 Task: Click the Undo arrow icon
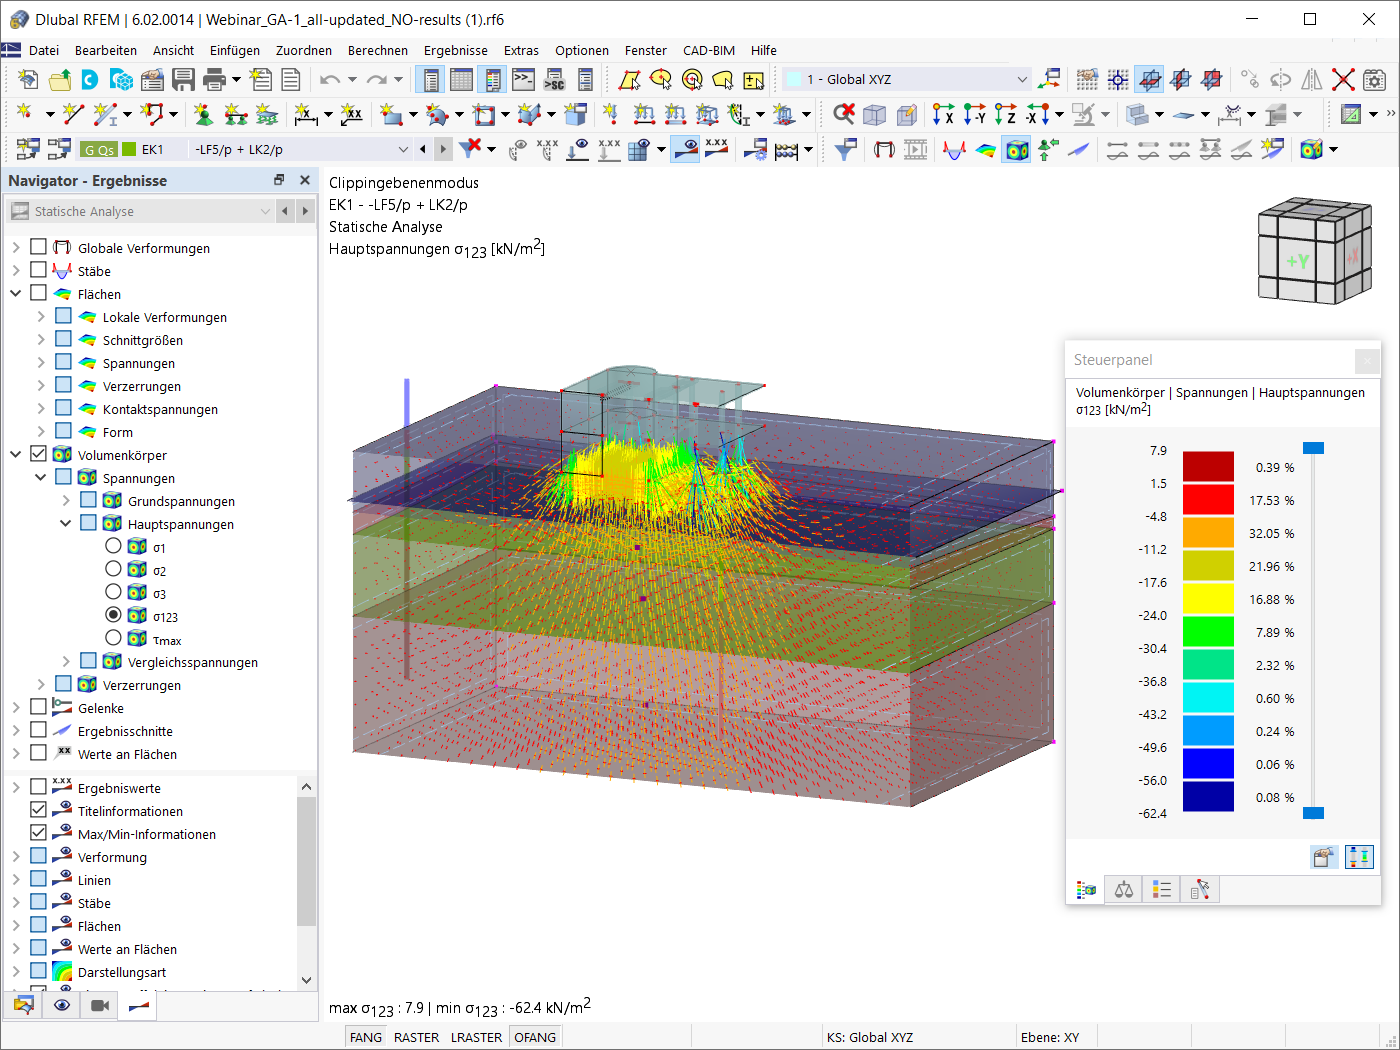tap(329, 80)
